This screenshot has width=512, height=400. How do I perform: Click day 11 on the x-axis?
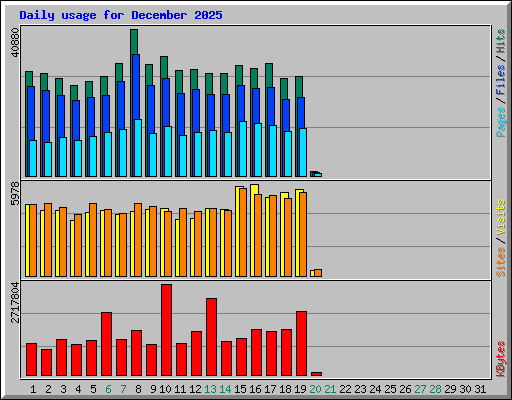tap(180, 389)
